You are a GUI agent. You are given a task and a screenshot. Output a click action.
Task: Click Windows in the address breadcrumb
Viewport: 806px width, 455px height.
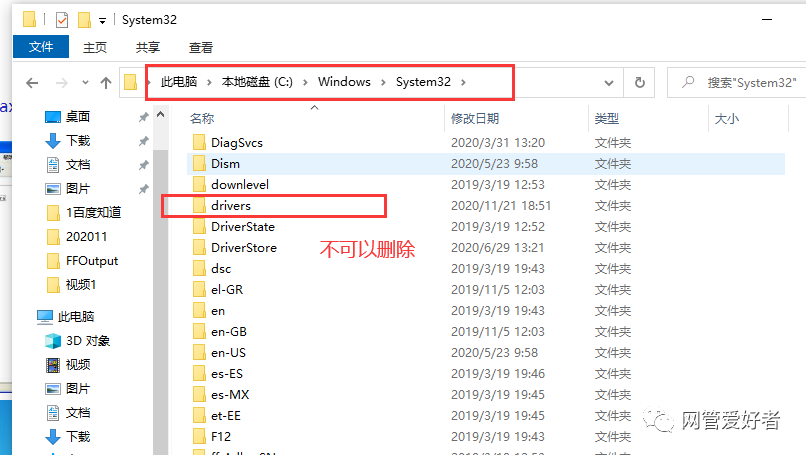pyautogui.click(x=344, y=82)
